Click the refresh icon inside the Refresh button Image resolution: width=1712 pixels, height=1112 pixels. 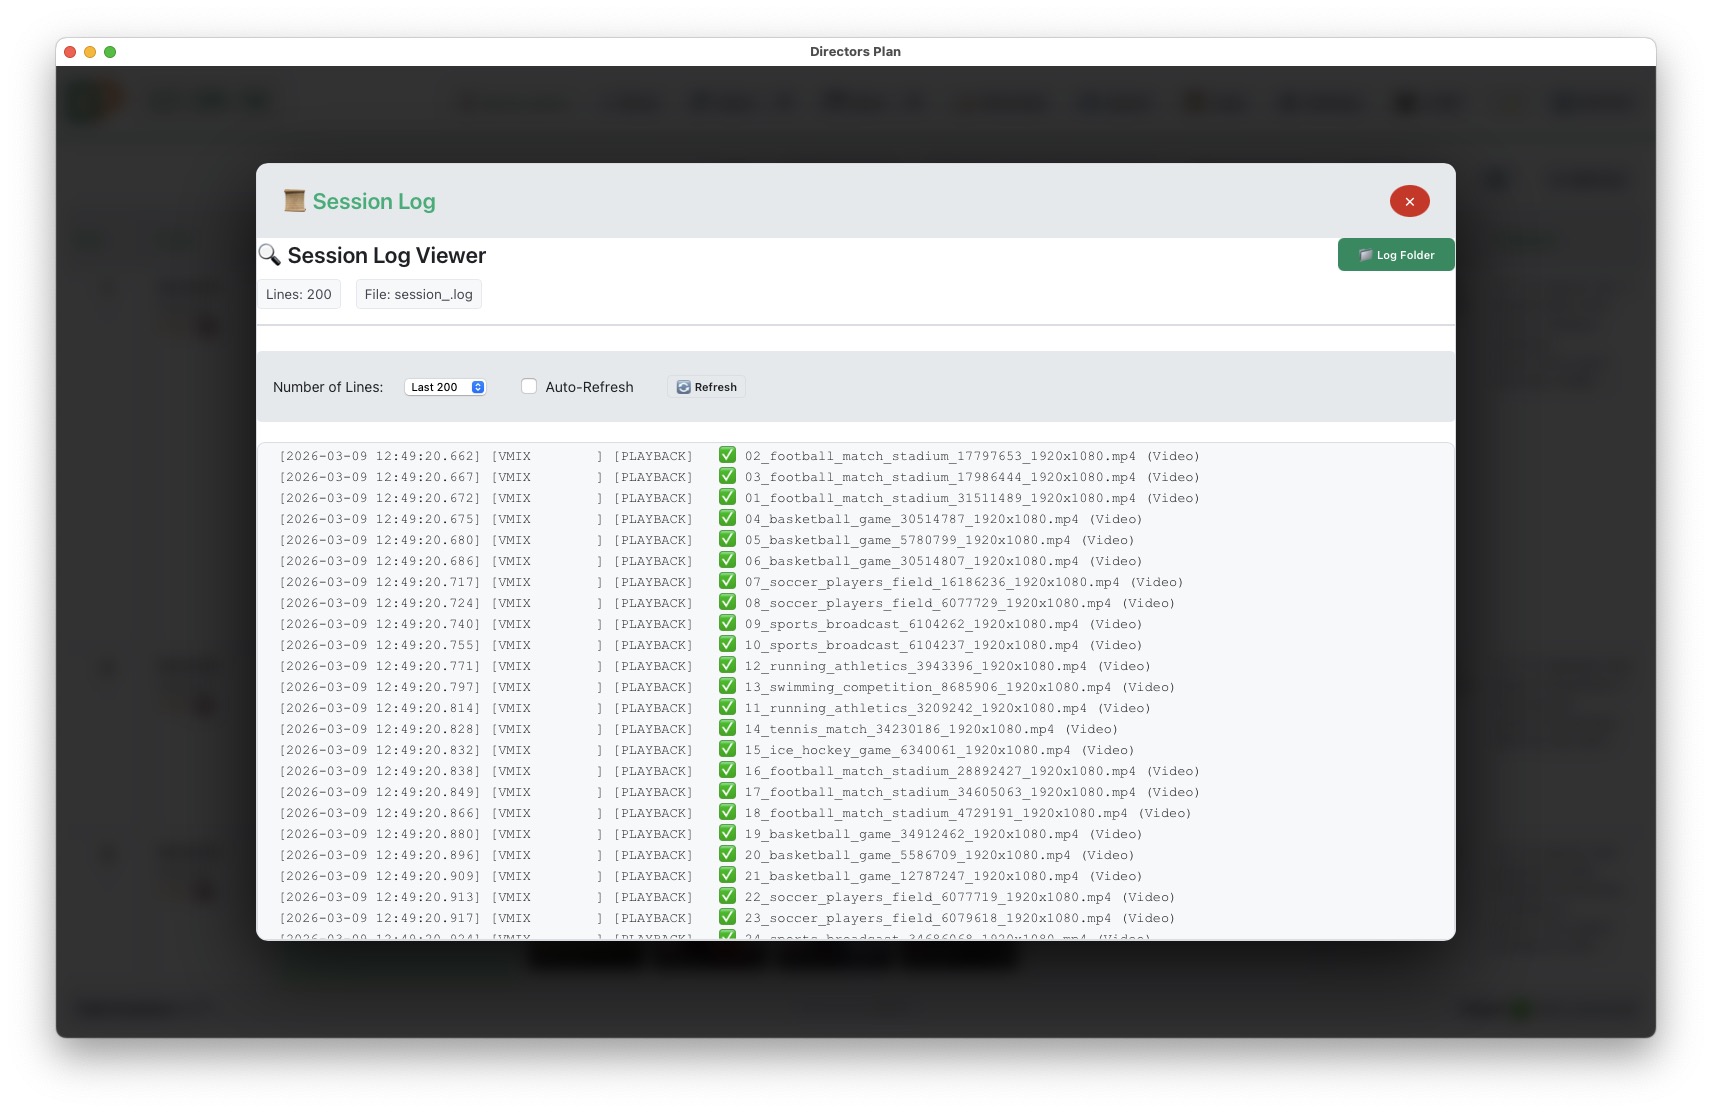coord(682,386)
